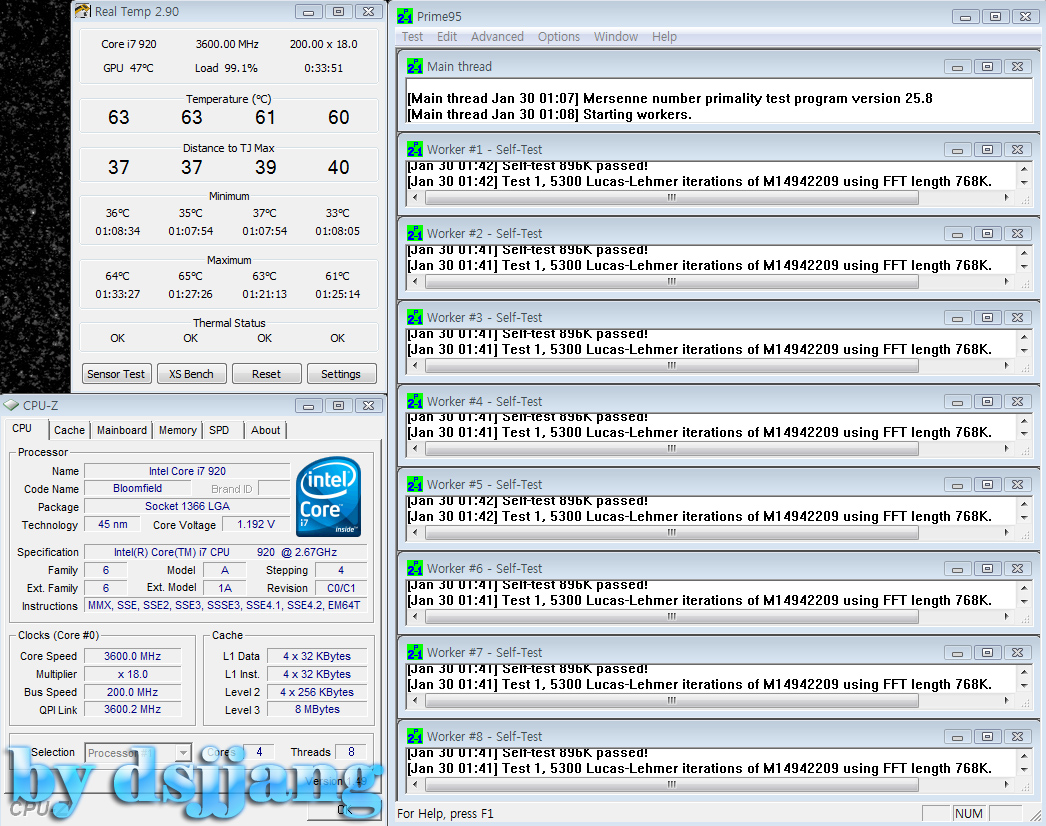This screenshot has height=826, width=1046.
Task: Click the Worker #8 Self-Test icon
Action: pos(415,736)
